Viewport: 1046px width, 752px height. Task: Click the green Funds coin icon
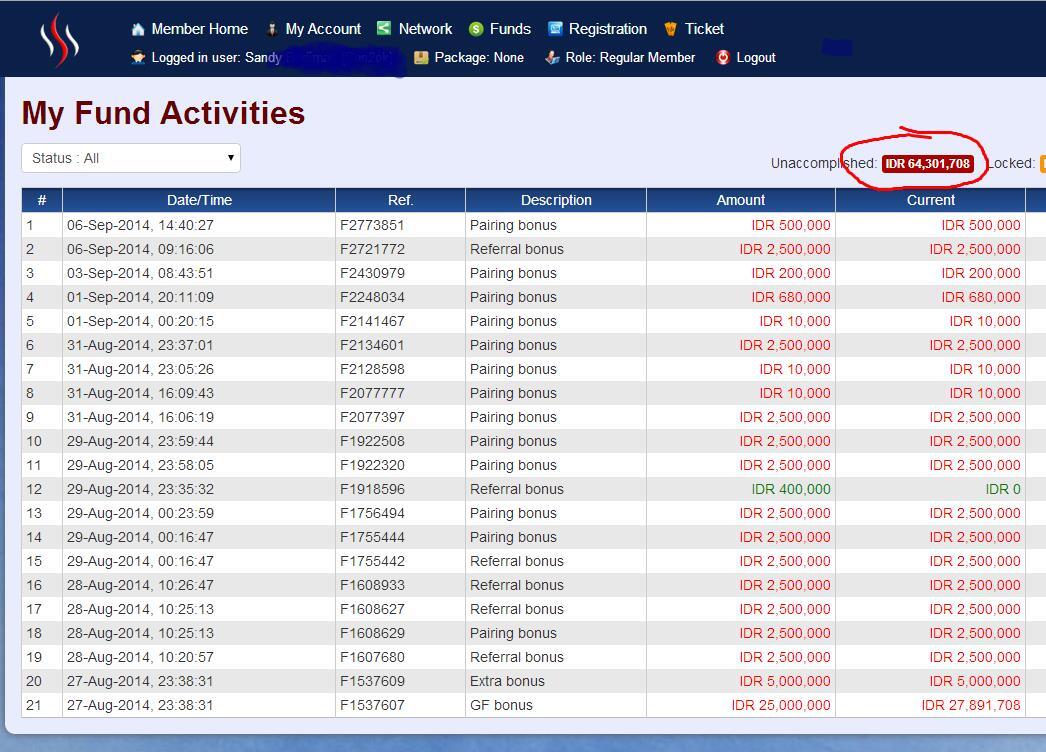click(476, 29)
